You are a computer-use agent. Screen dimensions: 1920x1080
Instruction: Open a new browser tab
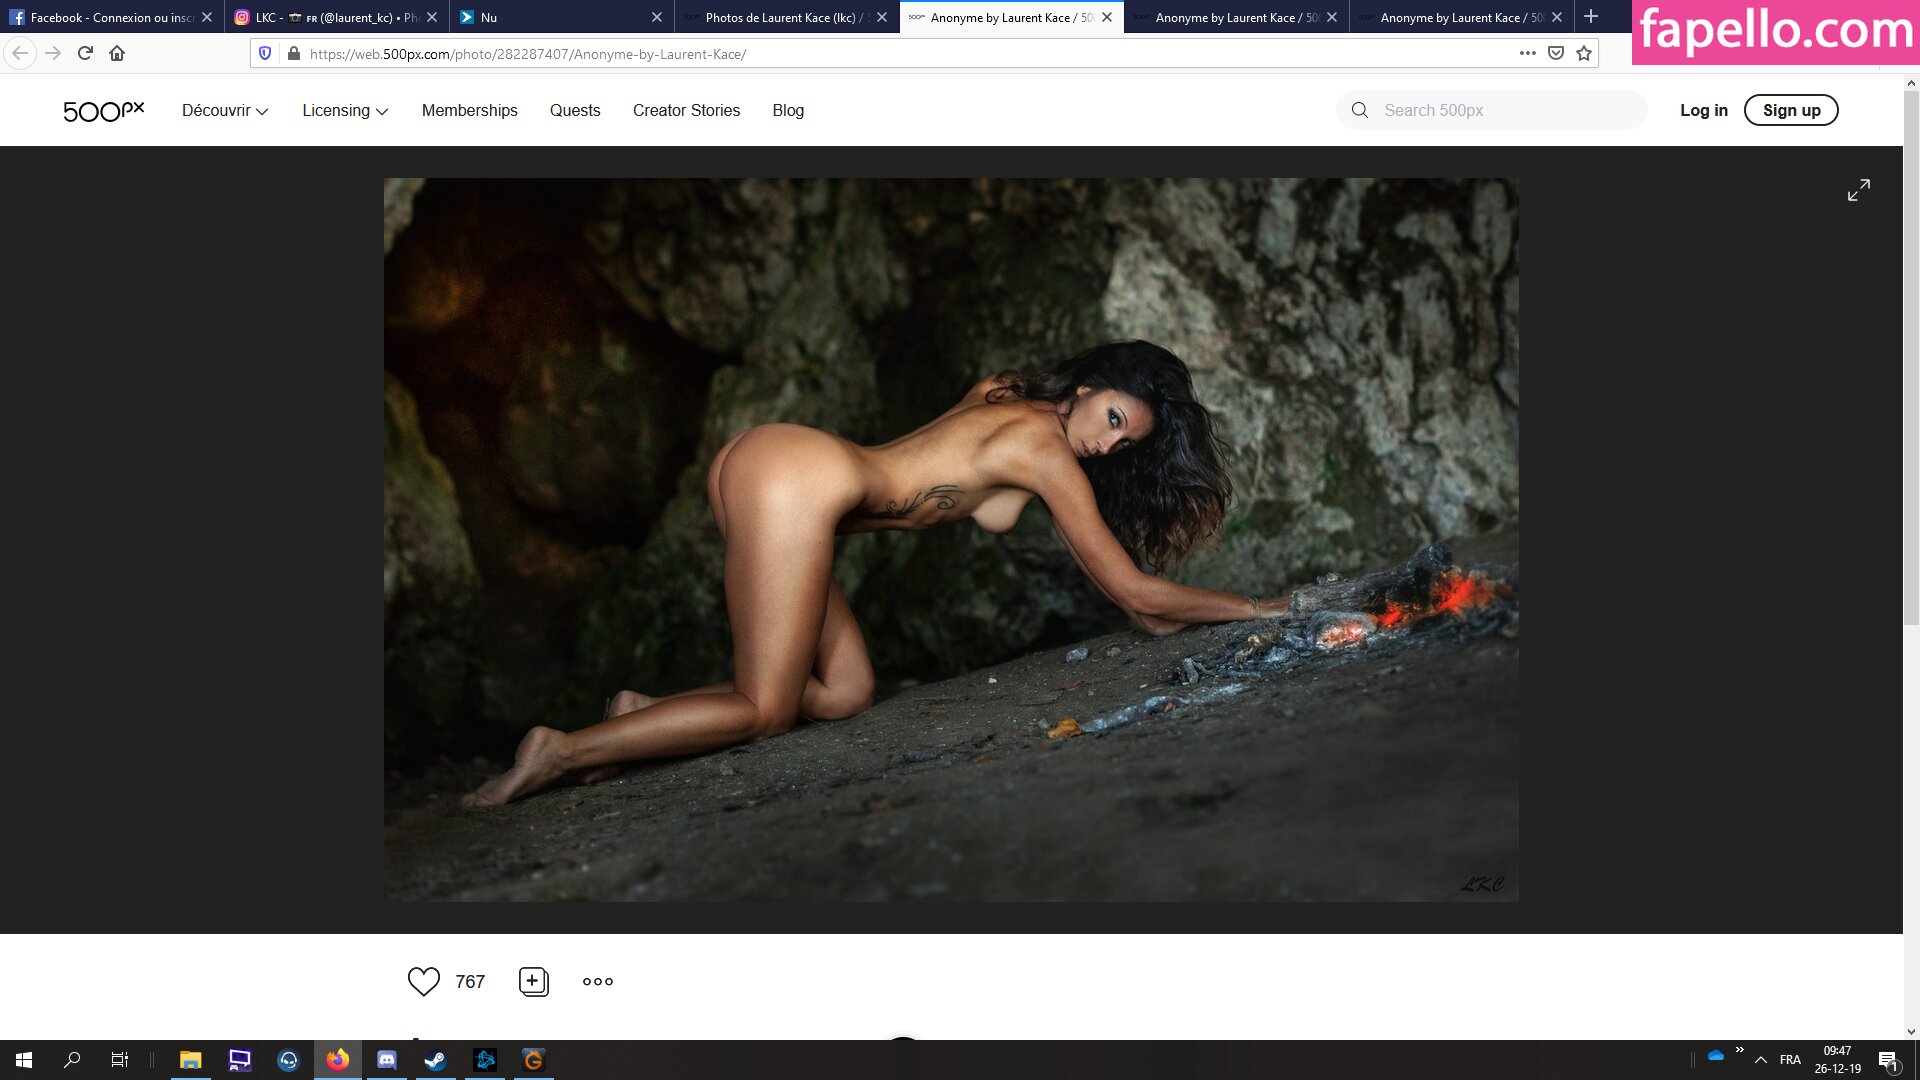pyautogui.click(x=1591, y=17)
